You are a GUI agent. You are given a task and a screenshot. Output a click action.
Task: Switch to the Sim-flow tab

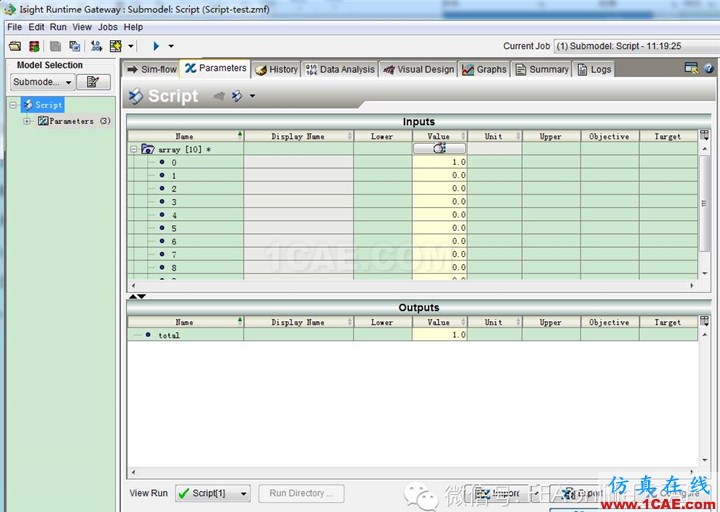(x=152, y=69)
